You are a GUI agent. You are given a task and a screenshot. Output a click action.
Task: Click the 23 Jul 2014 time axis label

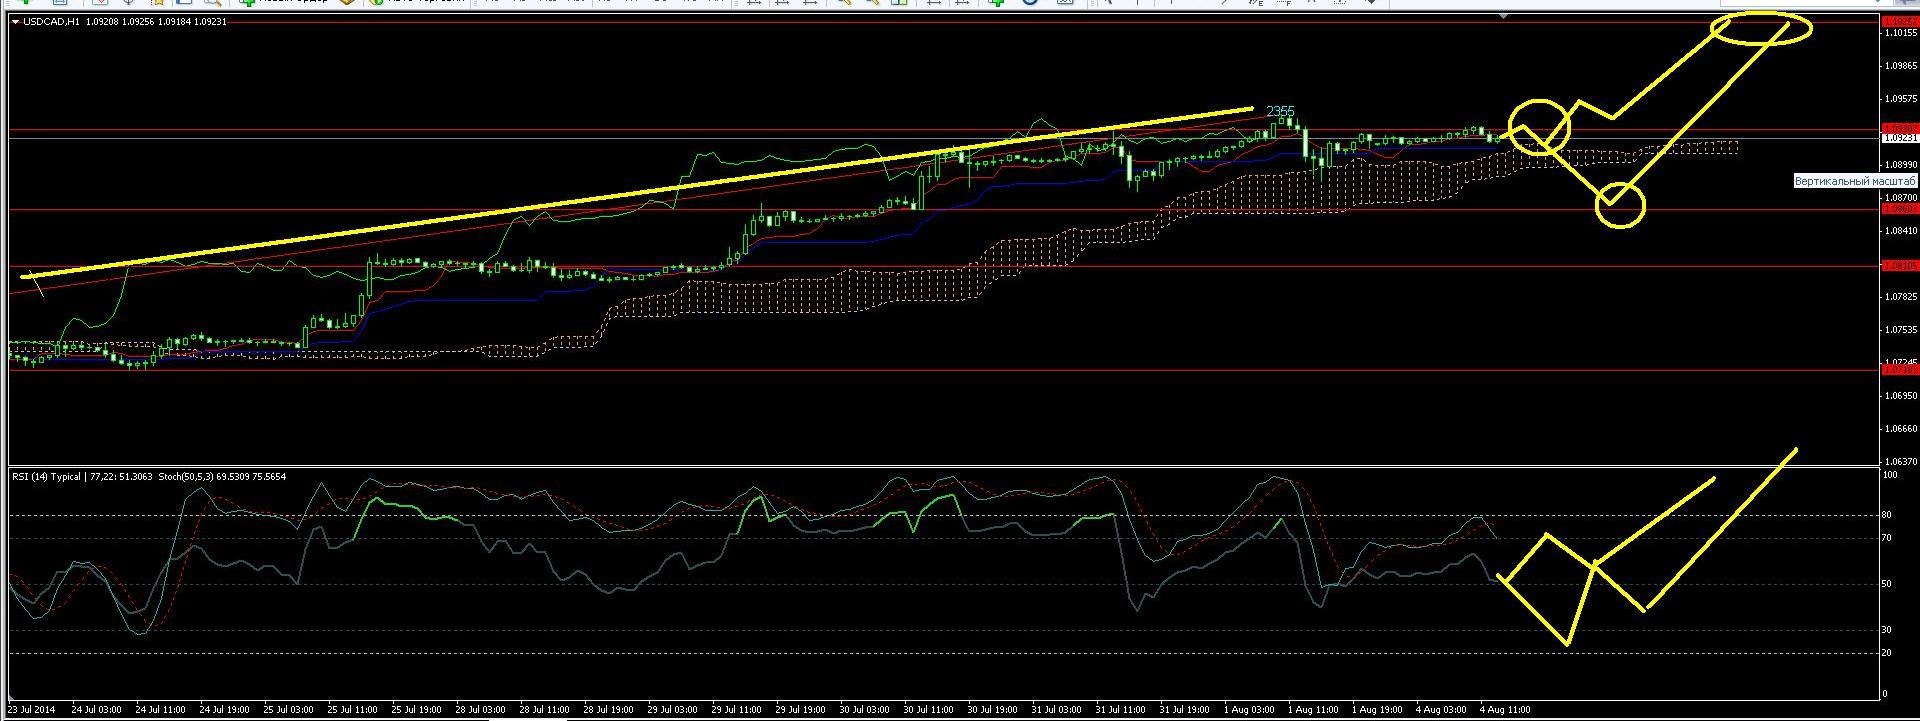tap(32, 710)
